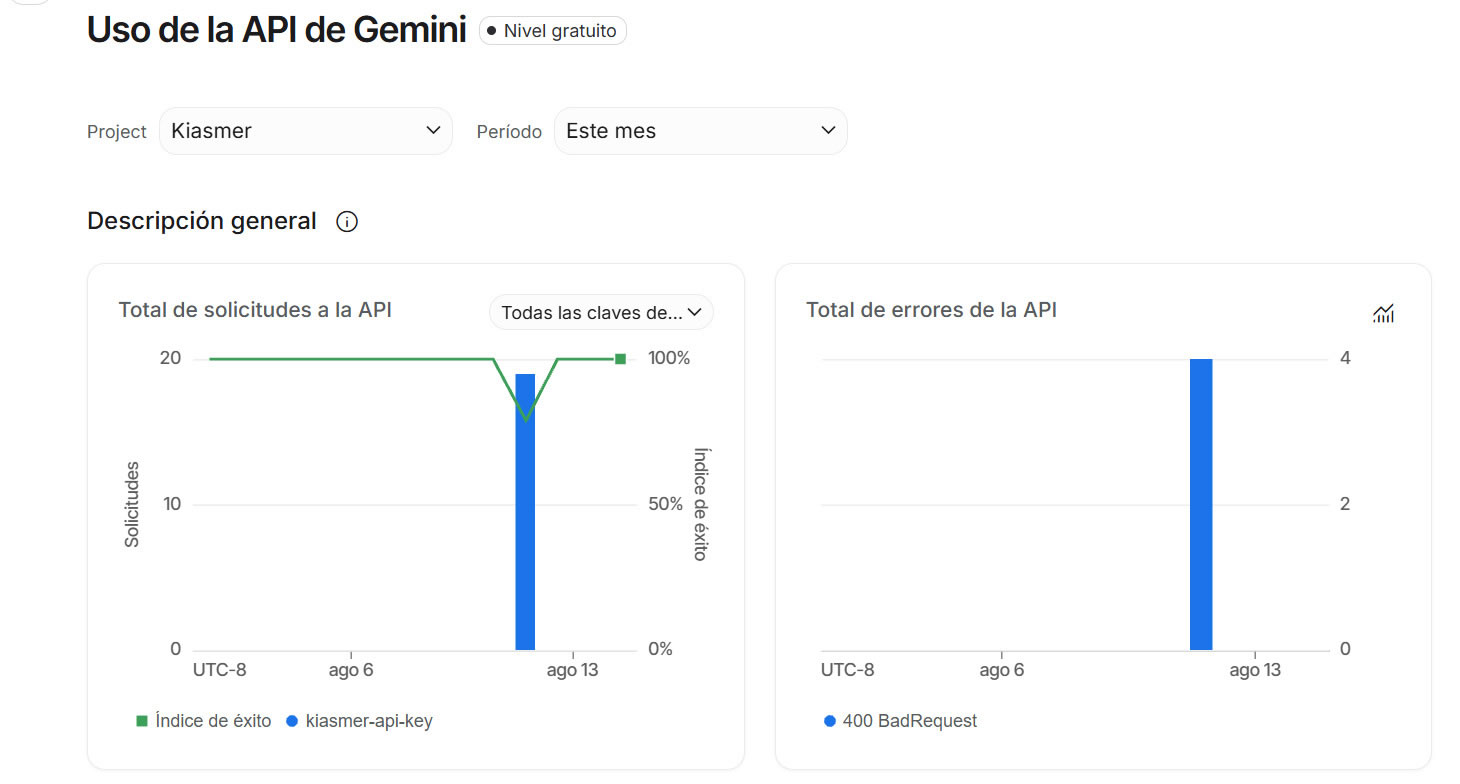The image size is (1460, 784).
Task: Toggle 400 BadRequest legend entry
Action: click(x=900, y=721)
